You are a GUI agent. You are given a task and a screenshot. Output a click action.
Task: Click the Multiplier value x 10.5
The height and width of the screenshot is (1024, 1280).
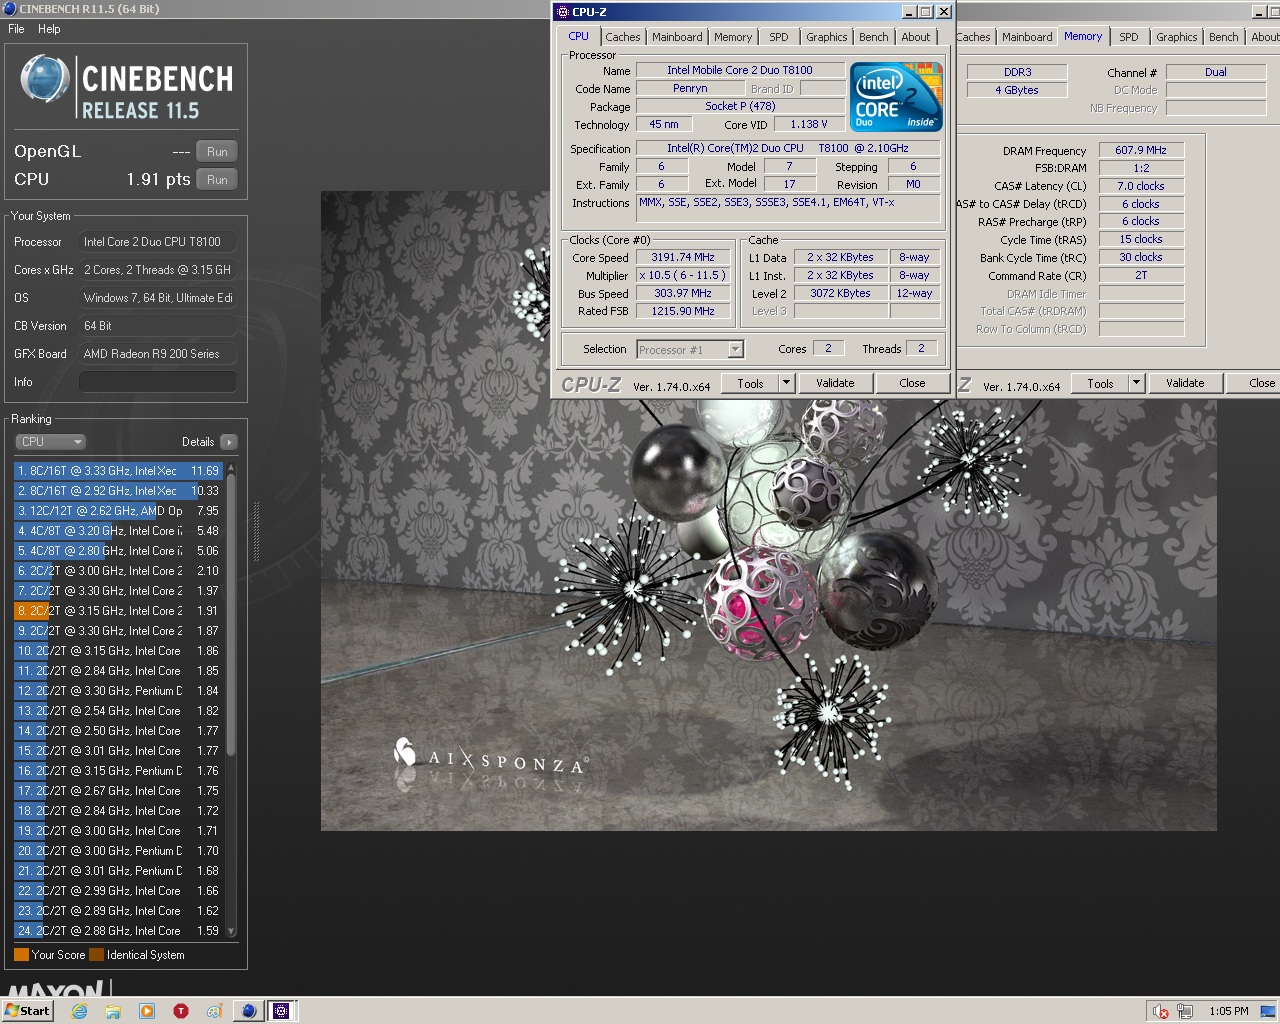[x=683, y=275]
